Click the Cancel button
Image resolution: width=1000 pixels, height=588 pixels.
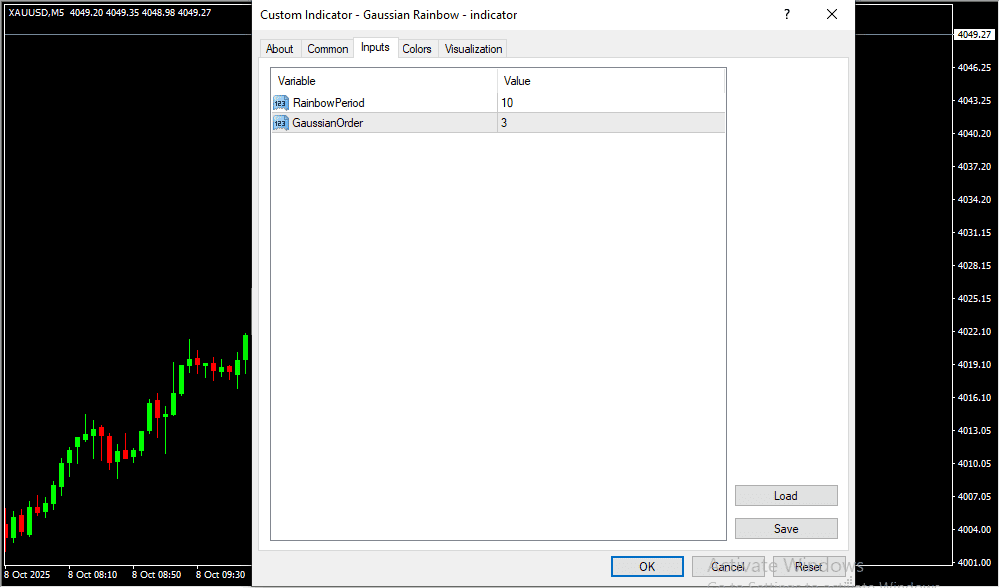pos(728,567)
